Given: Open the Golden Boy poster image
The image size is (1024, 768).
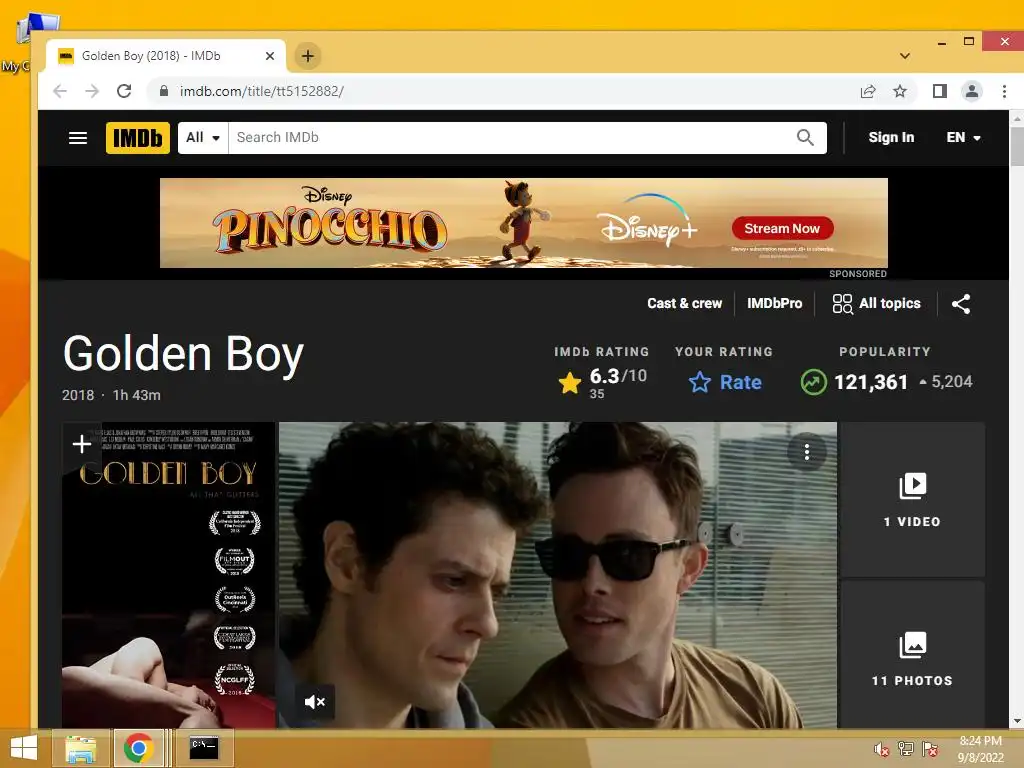Looking at the screenshot, I should 168,575.
